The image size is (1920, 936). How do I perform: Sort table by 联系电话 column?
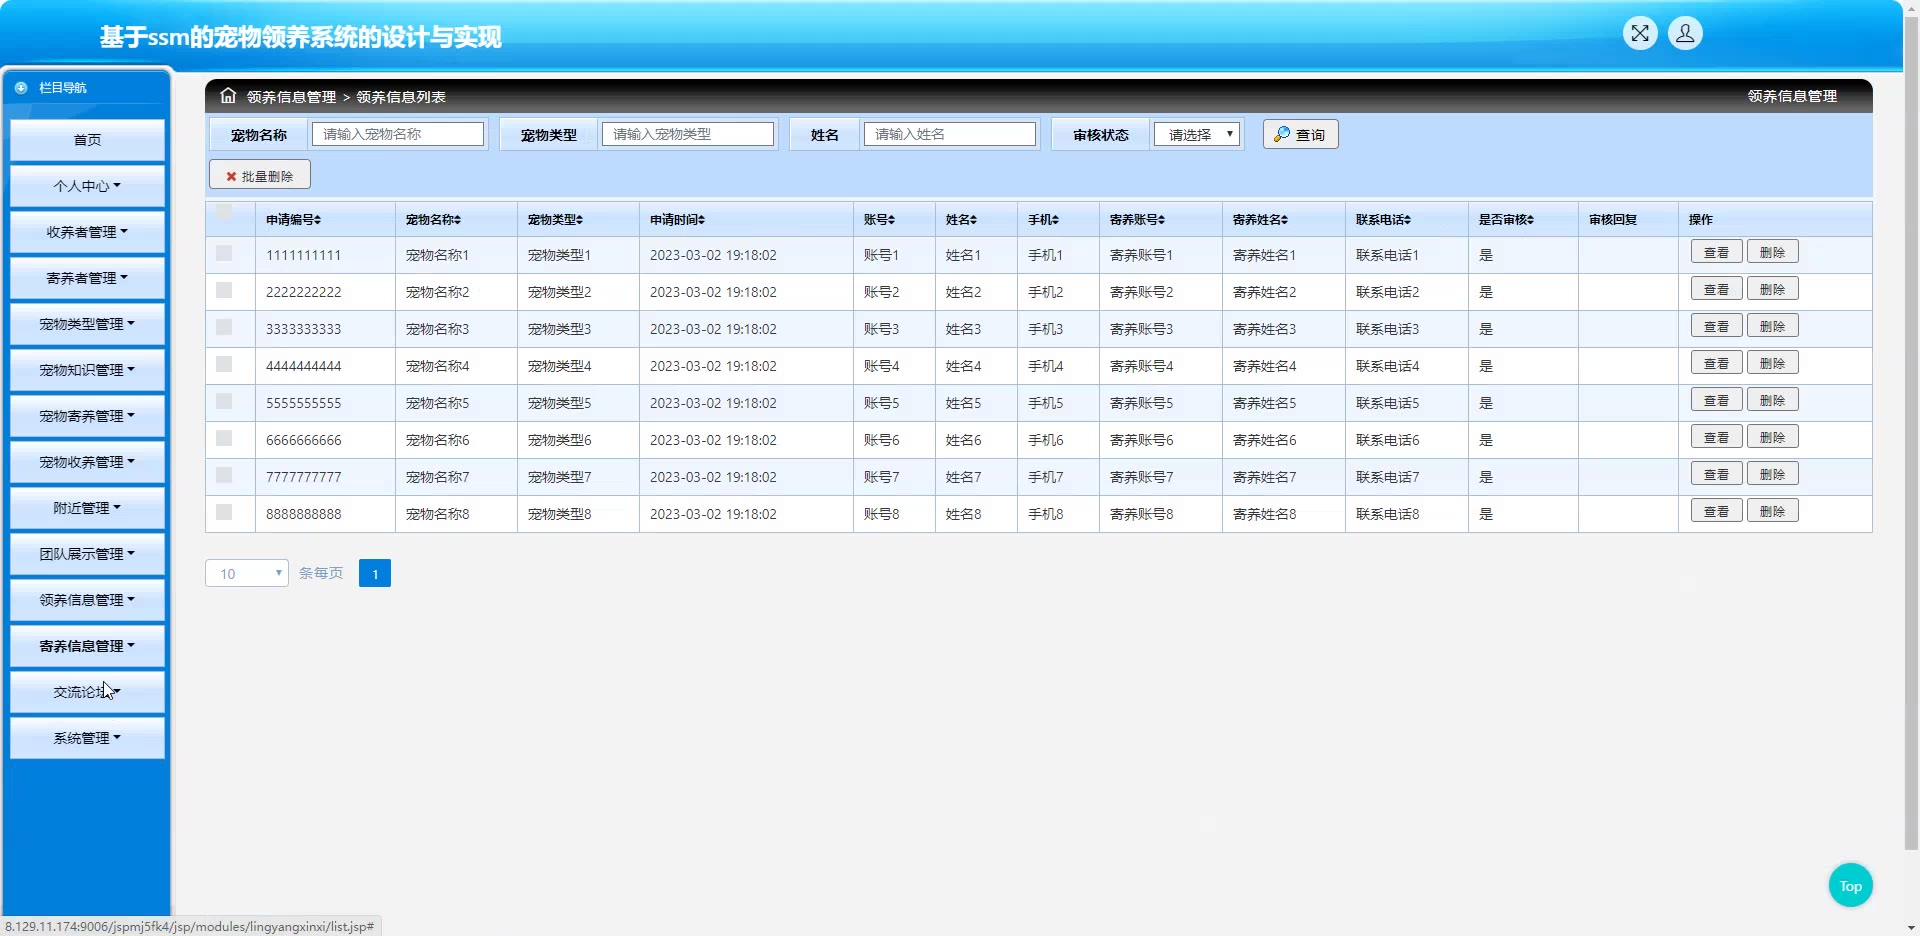tap(1383, 220)
